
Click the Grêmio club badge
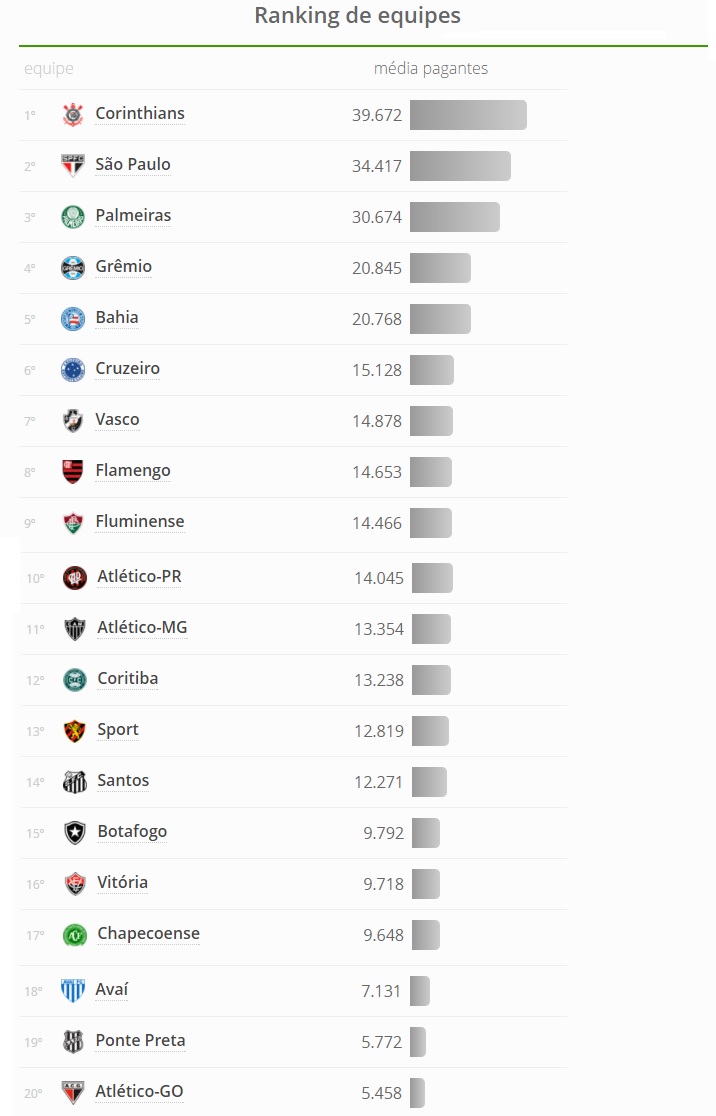(x=73, y=268)
